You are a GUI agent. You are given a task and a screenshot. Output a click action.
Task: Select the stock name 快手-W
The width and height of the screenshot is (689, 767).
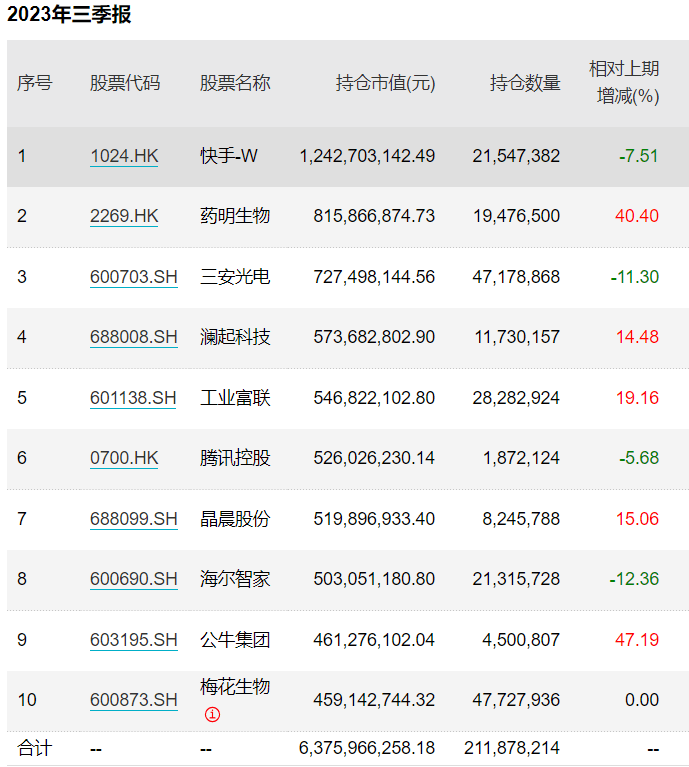click(x=229, y=156)
